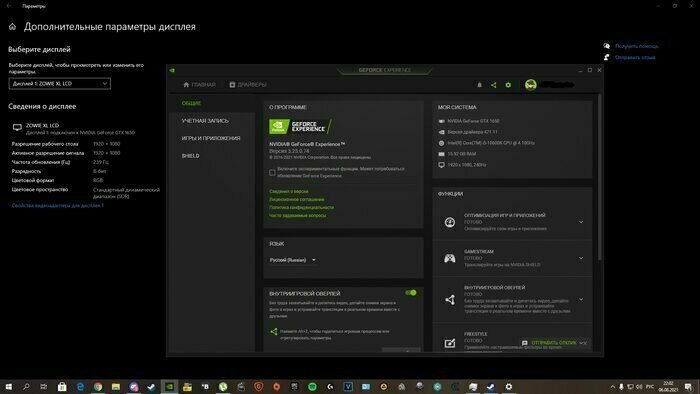Select SHIELD in sidebar
This screenshot has width=700, height=394.
click(x=191, y=156)
